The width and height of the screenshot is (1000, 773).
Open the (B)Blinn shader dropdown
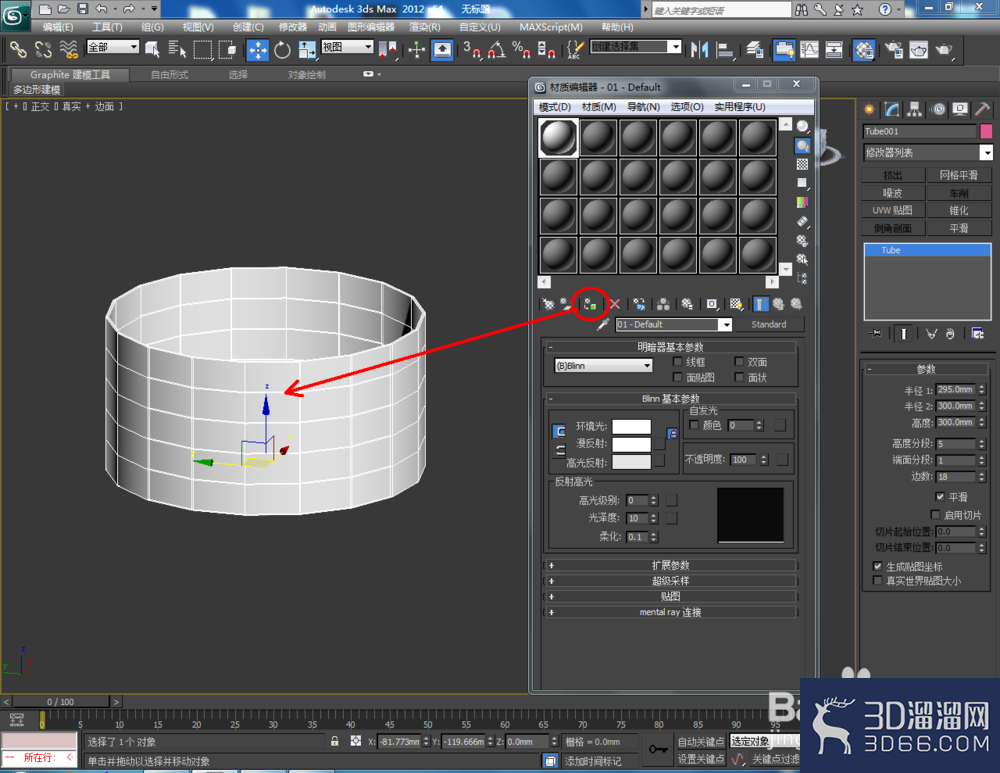pyautogui.click(x=603, y=366)
